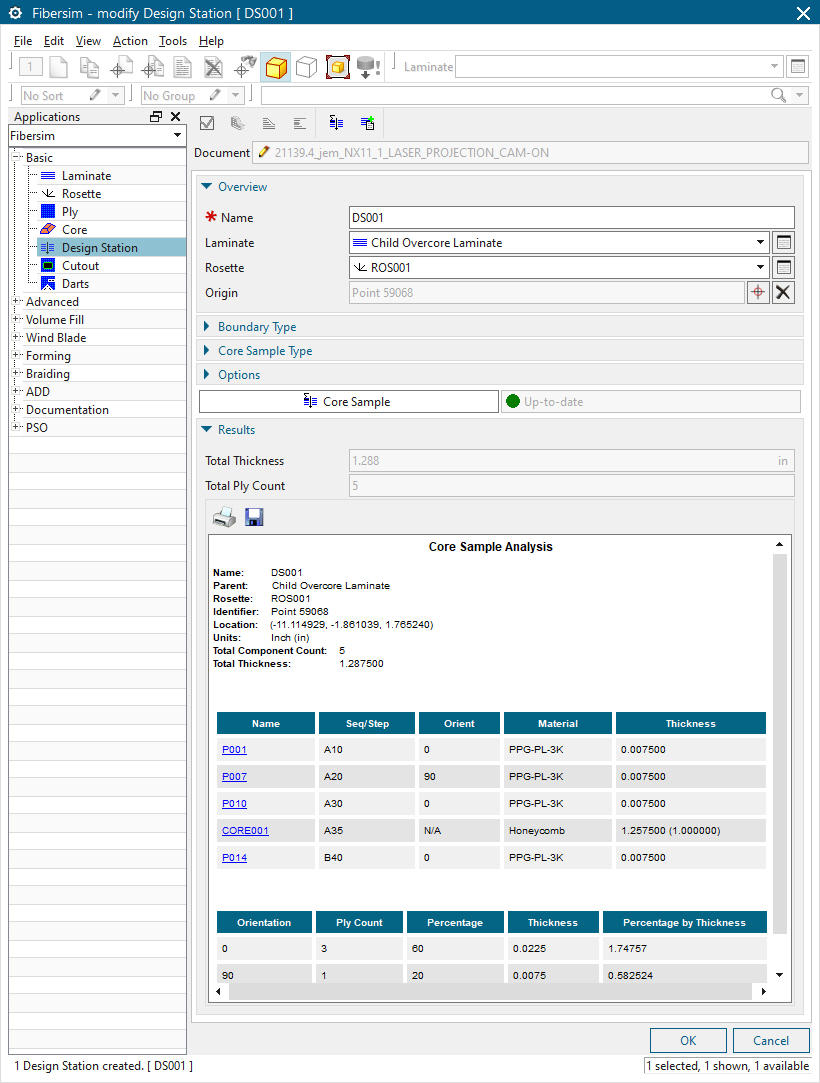Clear the Origin with X icon
Viewport: 820px width, 1083px height.
coord(784,293)
